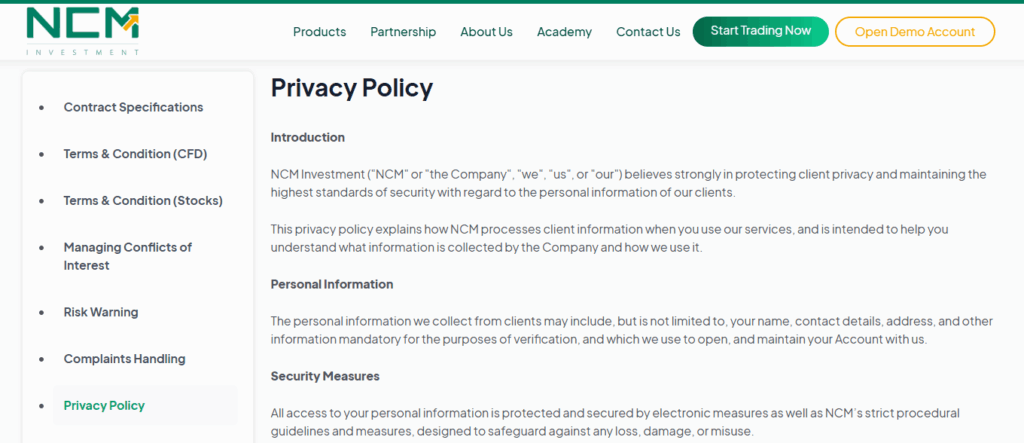Viewport: 1024px width, 443px height.
Task: Select the highlighted Privacy Policy sidebar item
Action: (145, 406)
